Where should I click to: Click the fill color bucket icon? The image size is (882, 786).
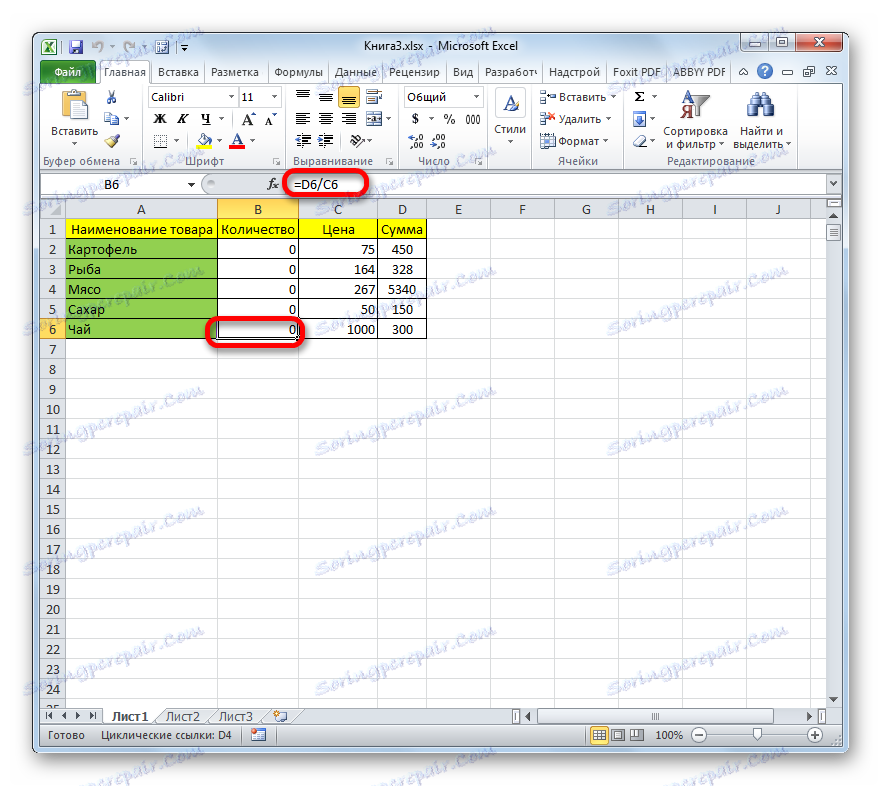coord(204,141)
